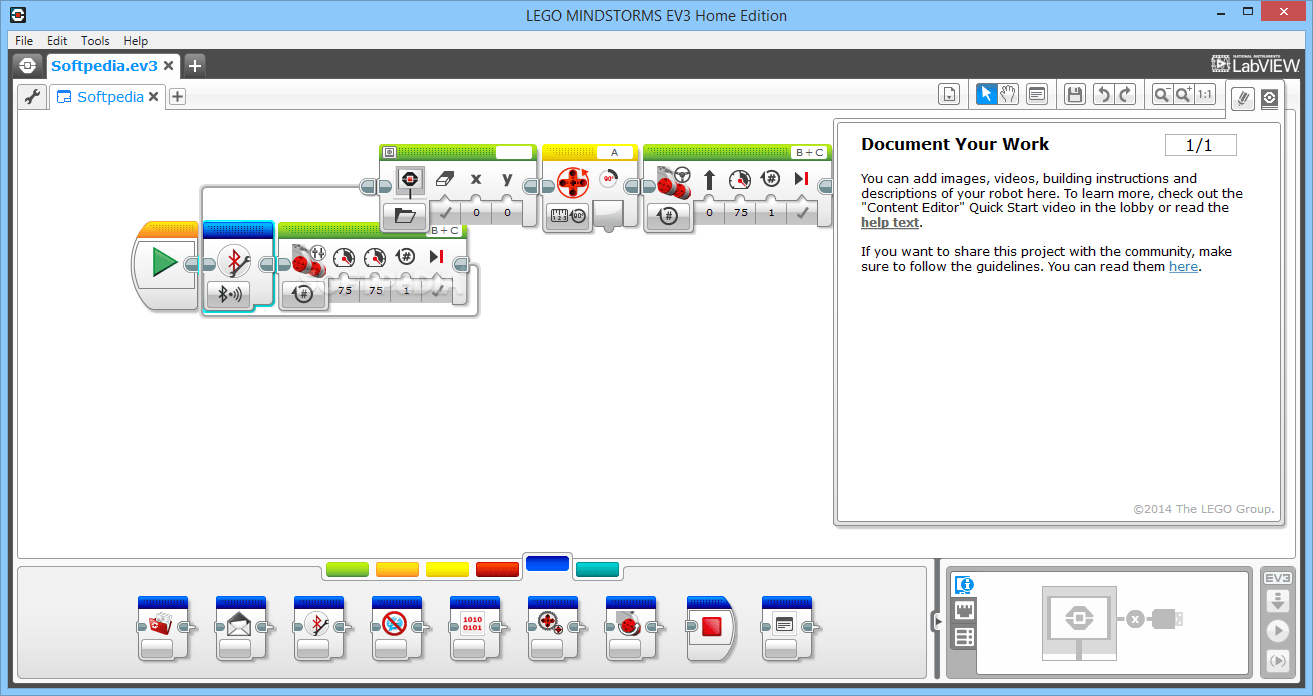Add a new project with plus tab
Viewport: 1313px width, 696px height.
point(195,66)
